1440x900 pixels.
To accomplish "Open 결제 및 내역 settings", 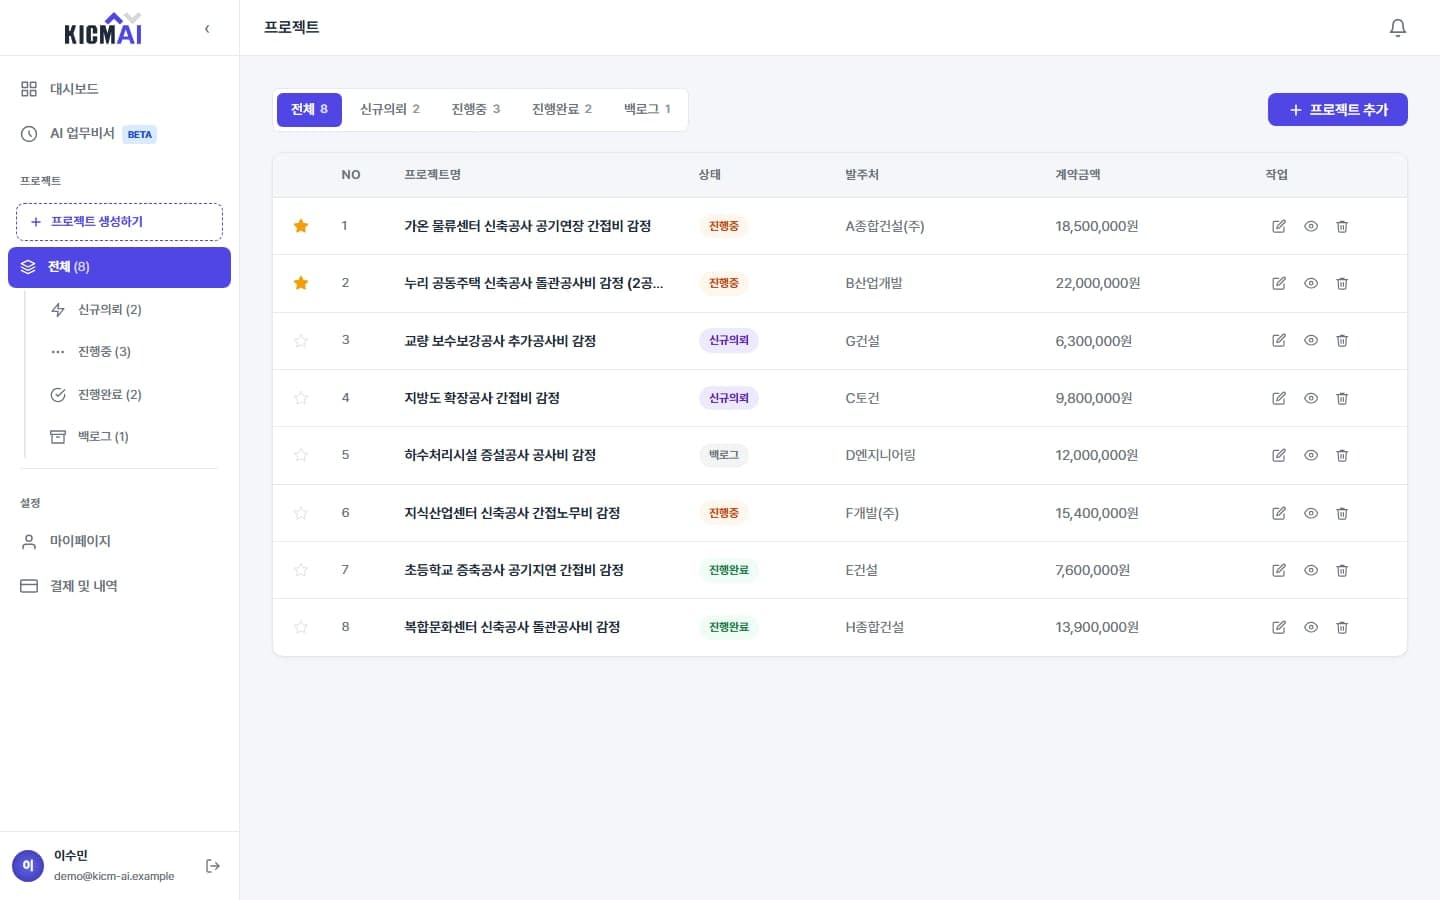I will 119,586.
